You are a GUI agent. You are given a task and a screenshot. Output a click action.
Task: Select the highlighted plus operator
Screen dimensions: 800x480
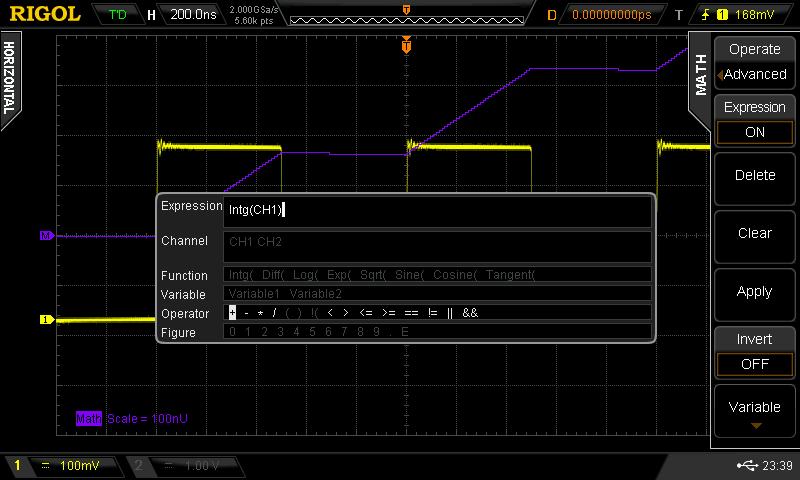(232, 313)
